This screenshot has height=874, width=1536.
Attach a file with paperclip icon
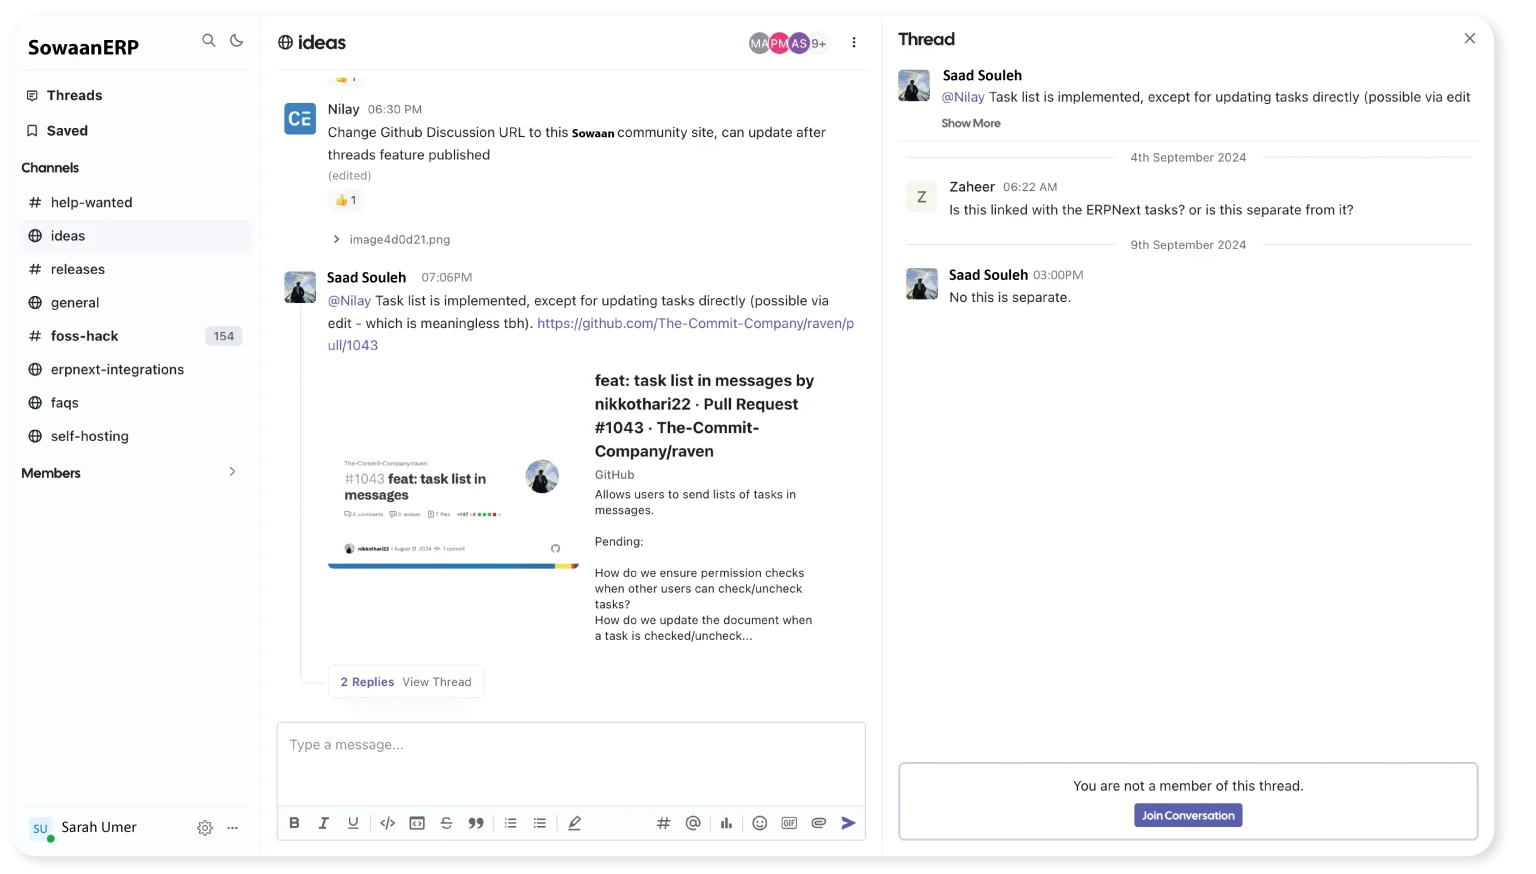[x=819, y=823]
